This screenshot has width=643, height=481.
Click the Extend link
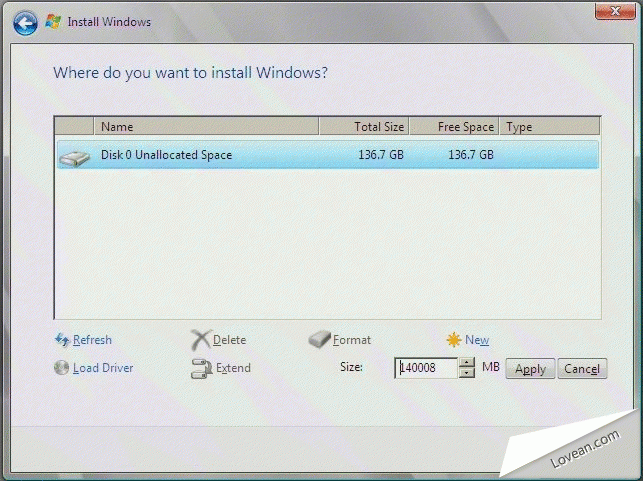coord(233,368)
